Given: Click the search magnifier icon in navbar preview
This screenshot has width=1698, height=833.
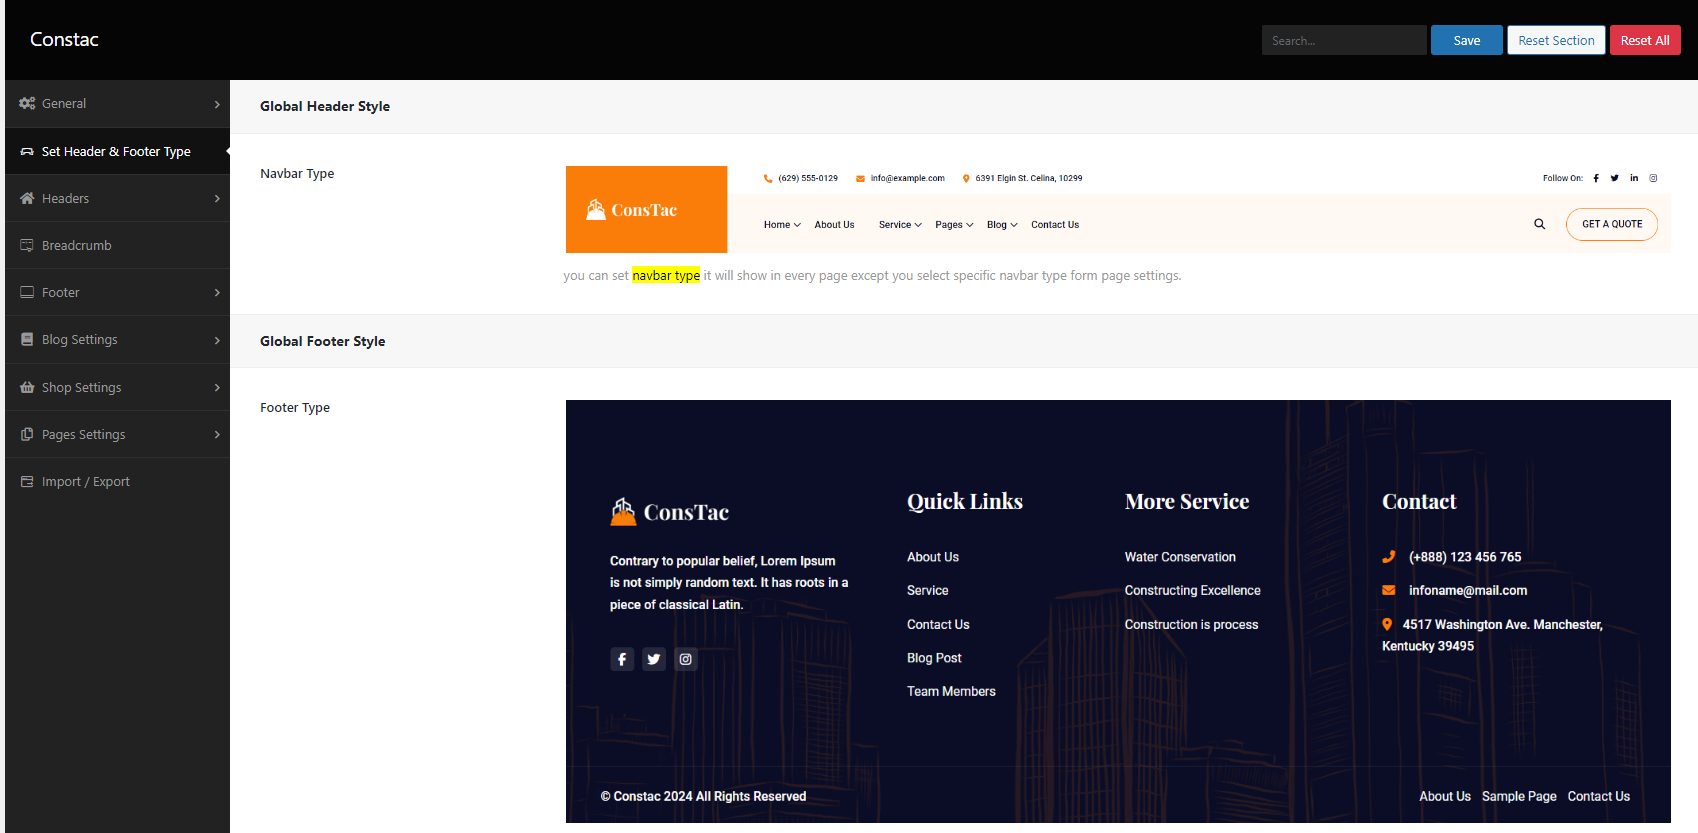Looking at the screenshot, I should 1539,224.
